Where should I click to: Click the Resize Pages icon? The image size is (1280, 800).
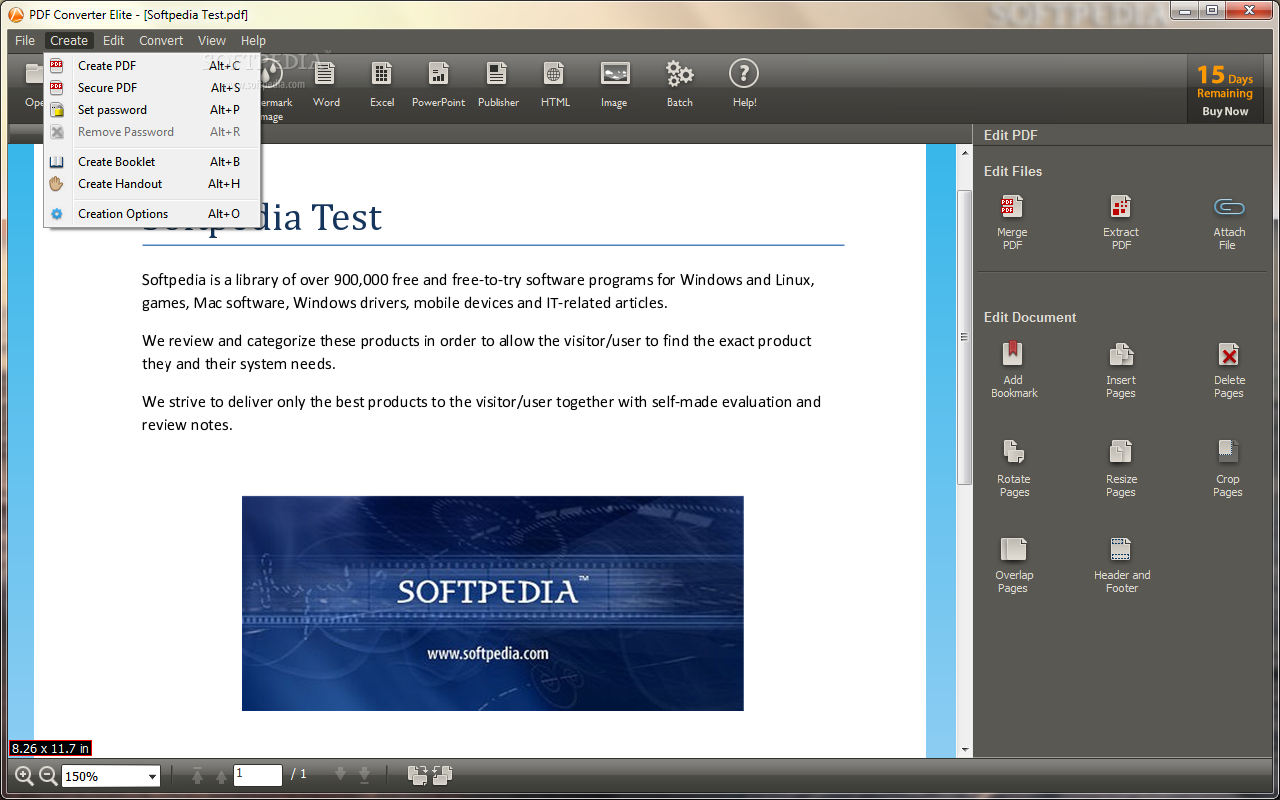coord(1121,452)
